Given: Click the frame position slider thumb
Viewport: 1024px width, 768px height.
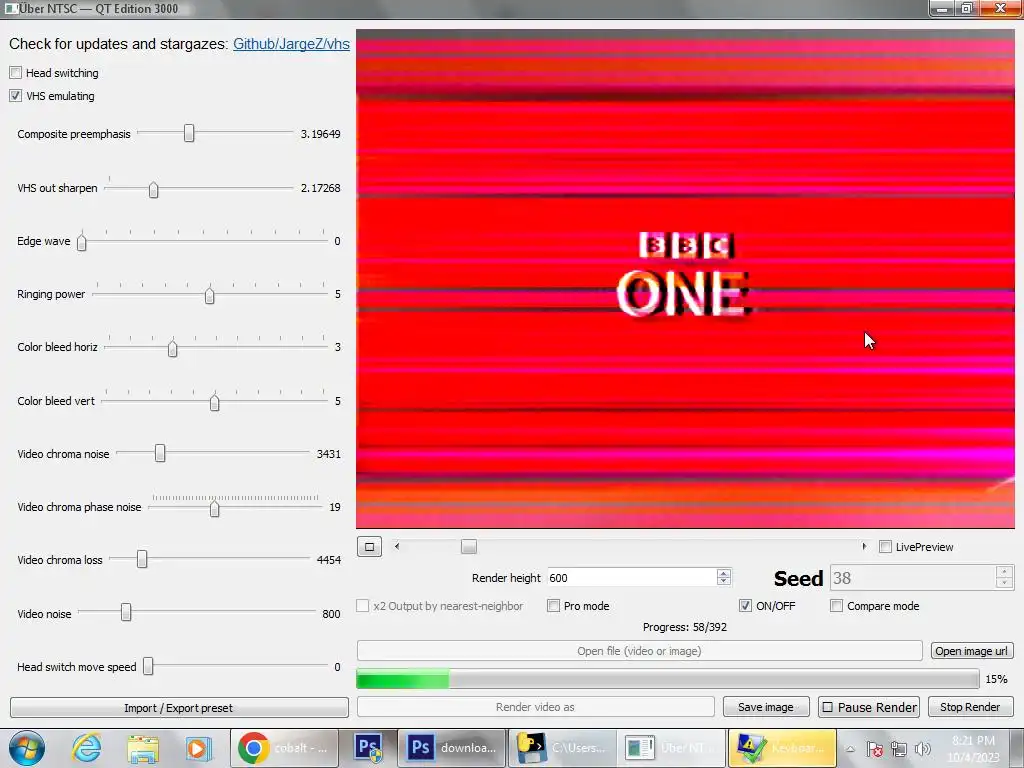Looking at the screenshot, I should pos(469,547).
